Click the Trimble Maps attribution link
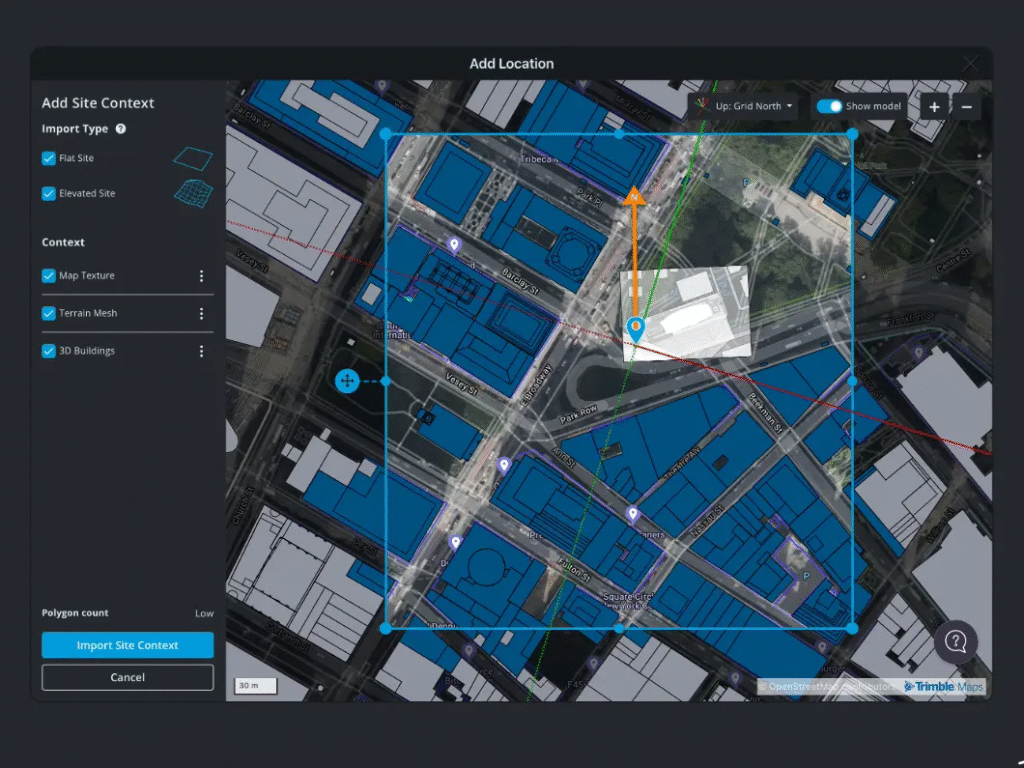The image size is (1024, 768). point(944,687)
